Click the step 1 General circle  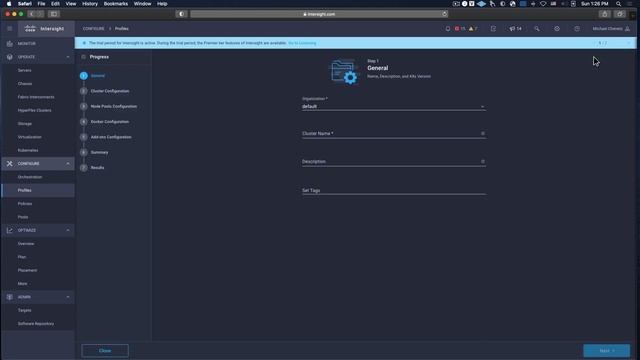[x=84, y=76]
